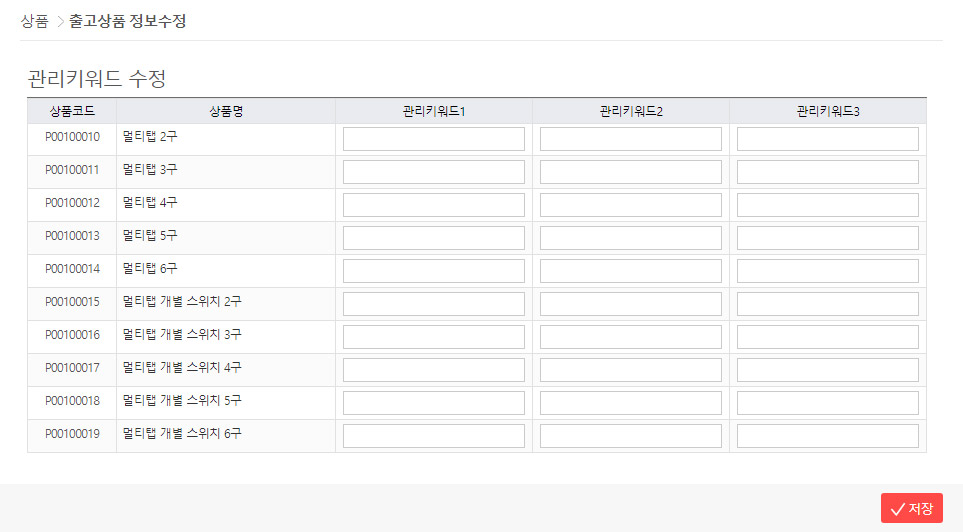
Task: Click the 관리키워드2 column header
Action: pos(630,111)
